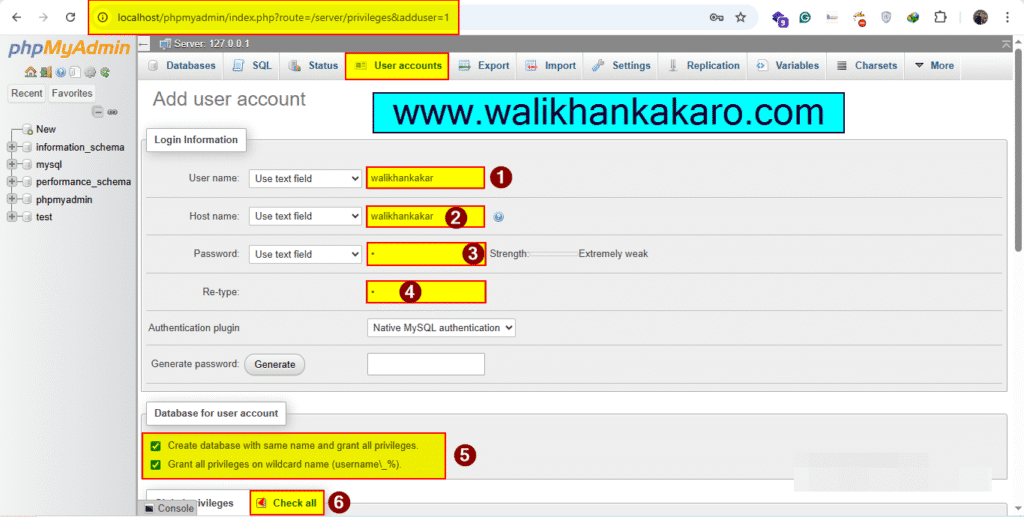Bookmark this page with star icon

click(740, 18)
